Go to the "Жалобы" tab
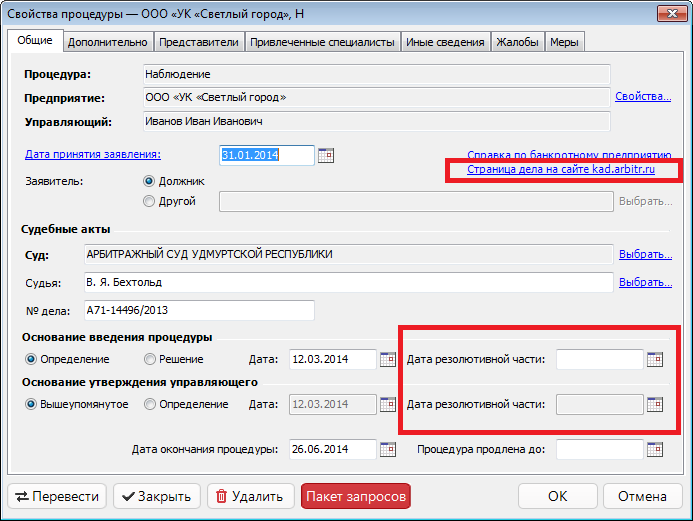Image resolution: width=693 pixels, height=521 pixels. (518, 42)
